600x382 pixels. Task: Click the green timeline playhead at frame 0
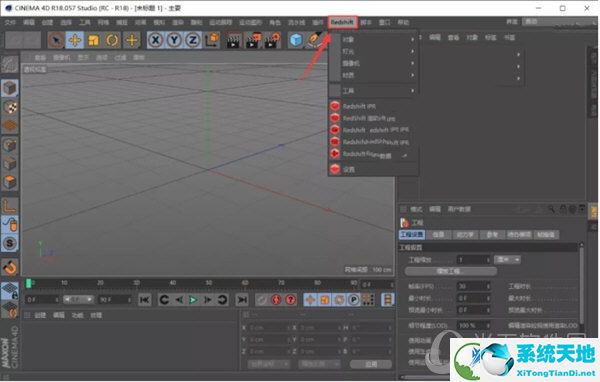coord(29,283)
